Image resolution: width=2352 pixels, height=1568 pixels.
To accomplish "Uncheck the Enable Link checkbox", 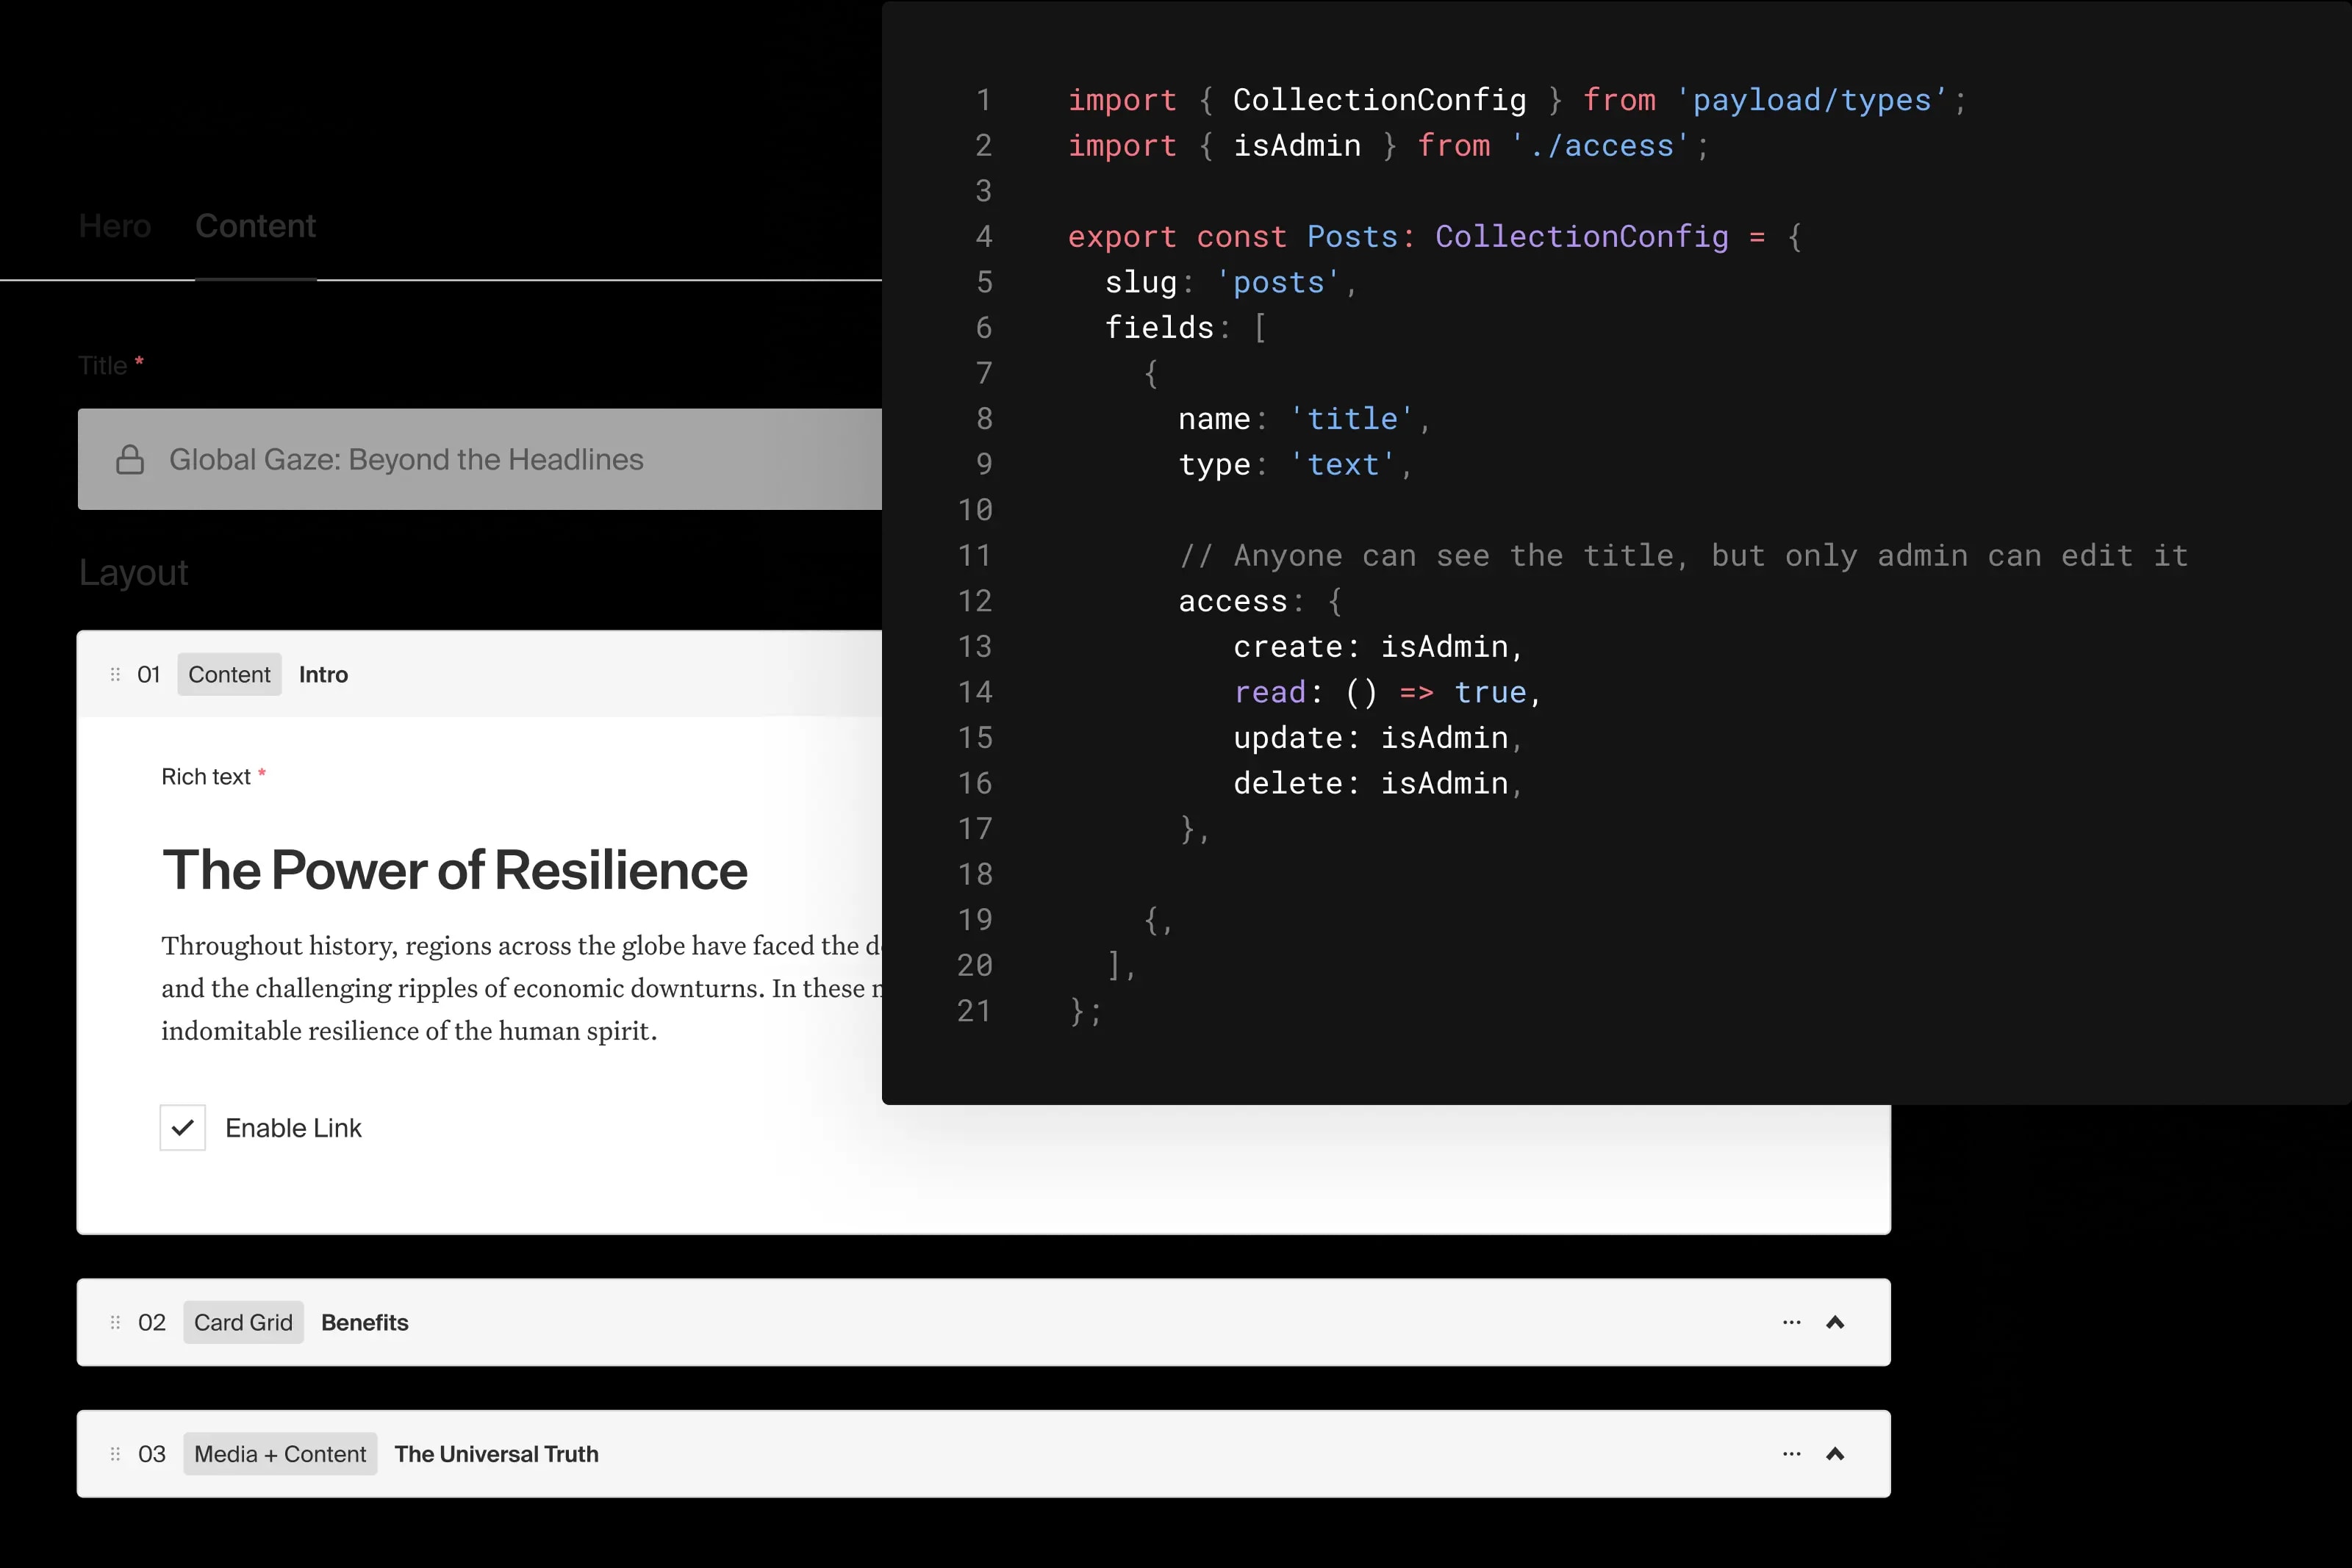I will [182, 1127].
